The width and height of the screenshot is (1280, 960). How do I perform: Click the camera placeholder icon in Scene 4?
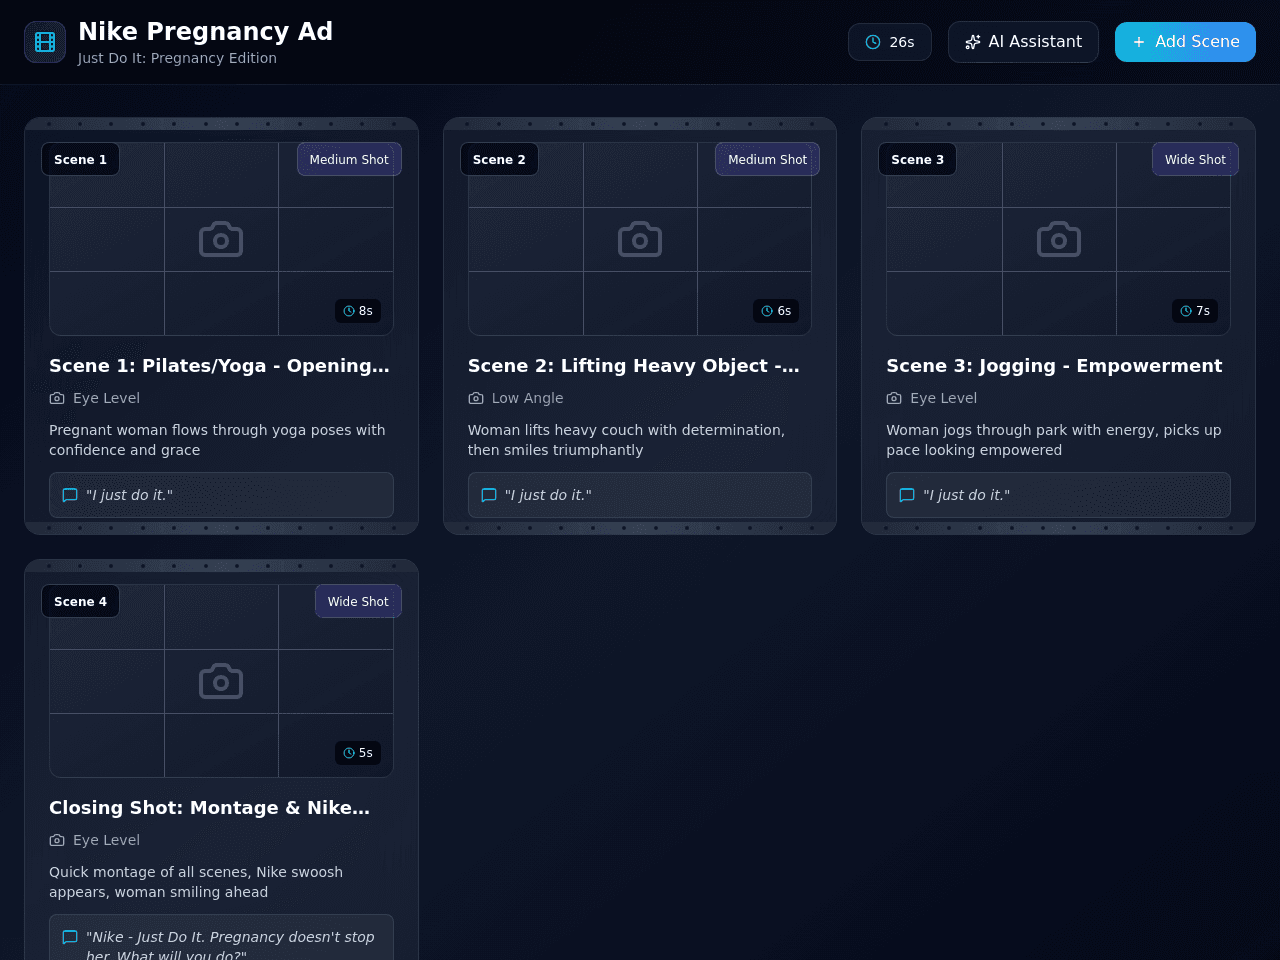[221, 681]
